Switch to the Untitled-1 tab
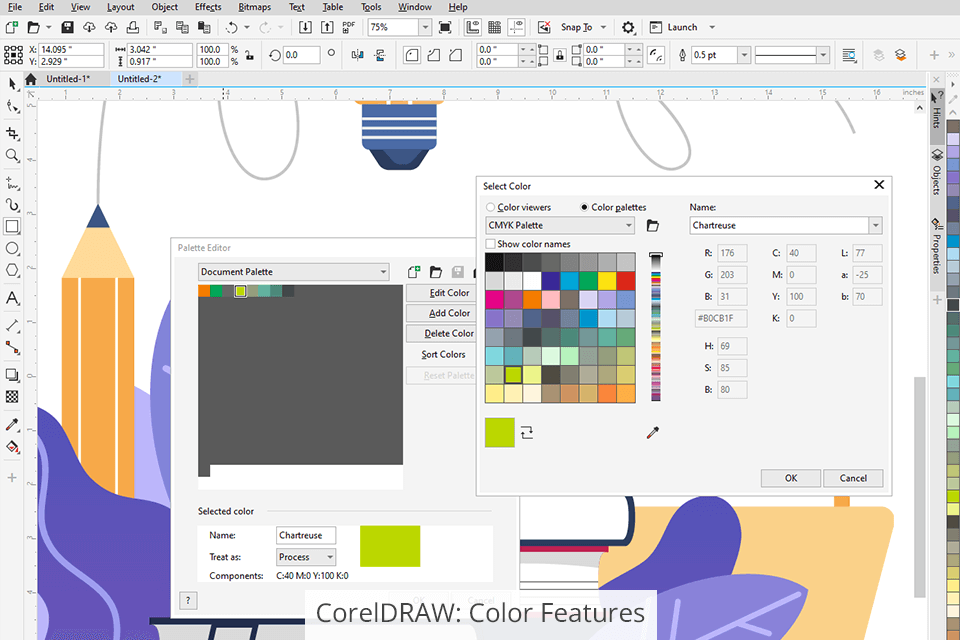This screenshot has height=640, width=960. pyautogui.click(x=68, y=78)
